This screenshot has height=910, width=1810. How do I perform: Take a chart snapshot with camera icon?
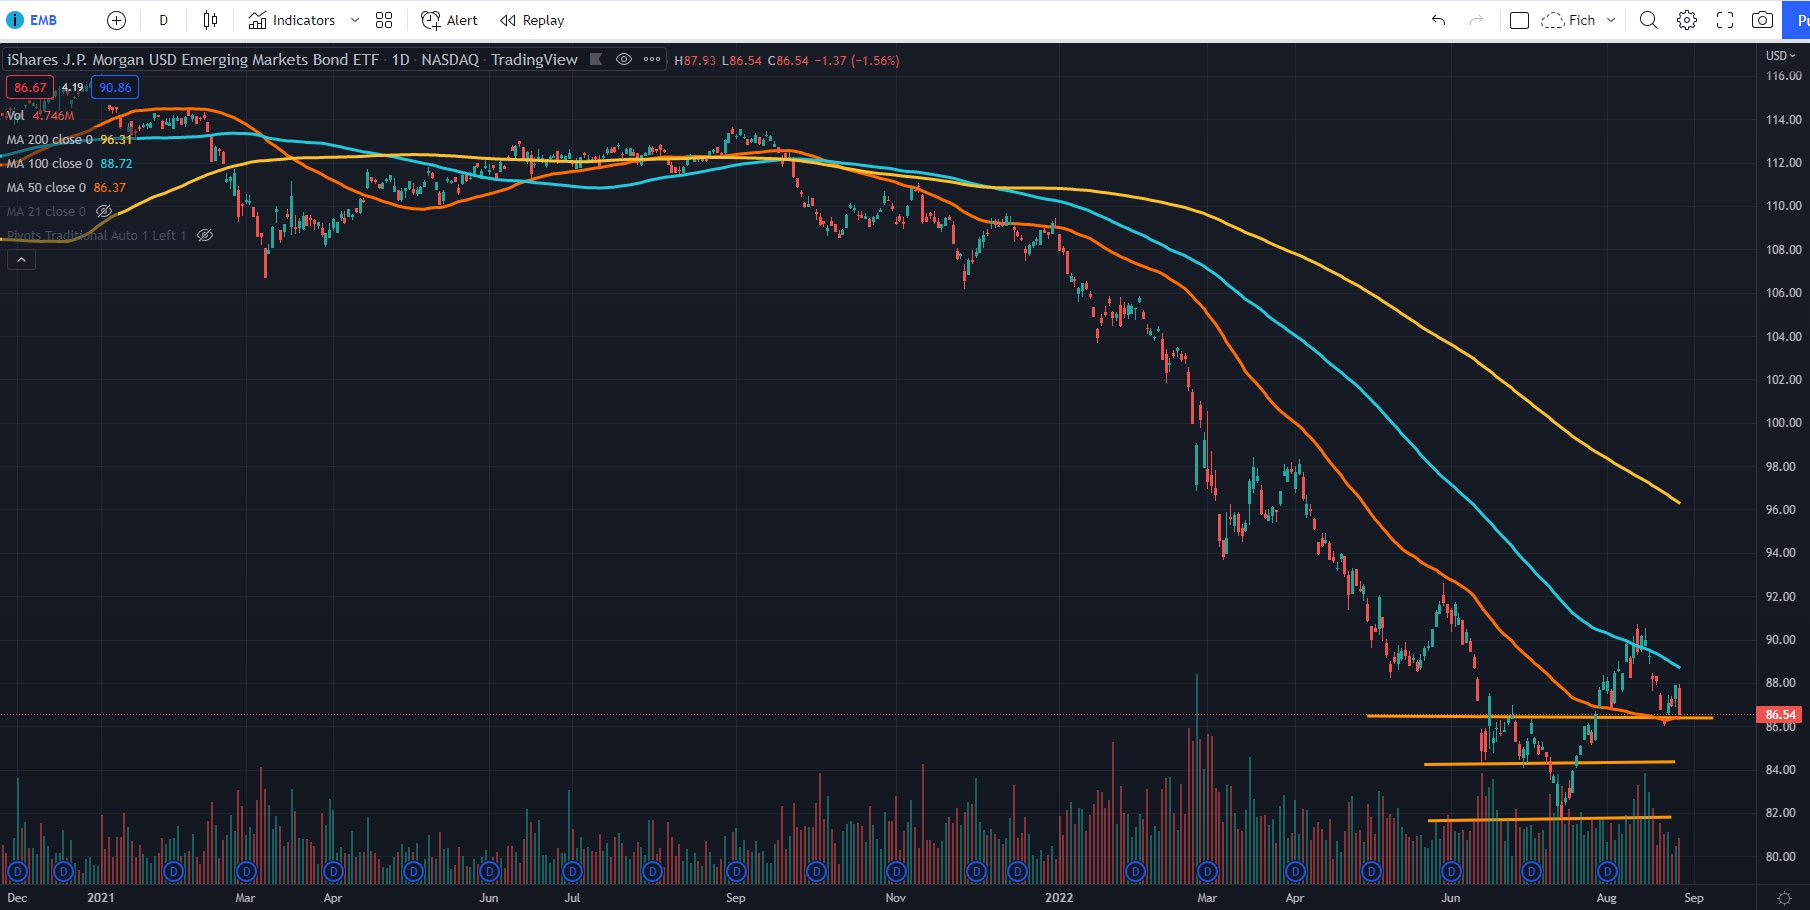[1763, 20]
